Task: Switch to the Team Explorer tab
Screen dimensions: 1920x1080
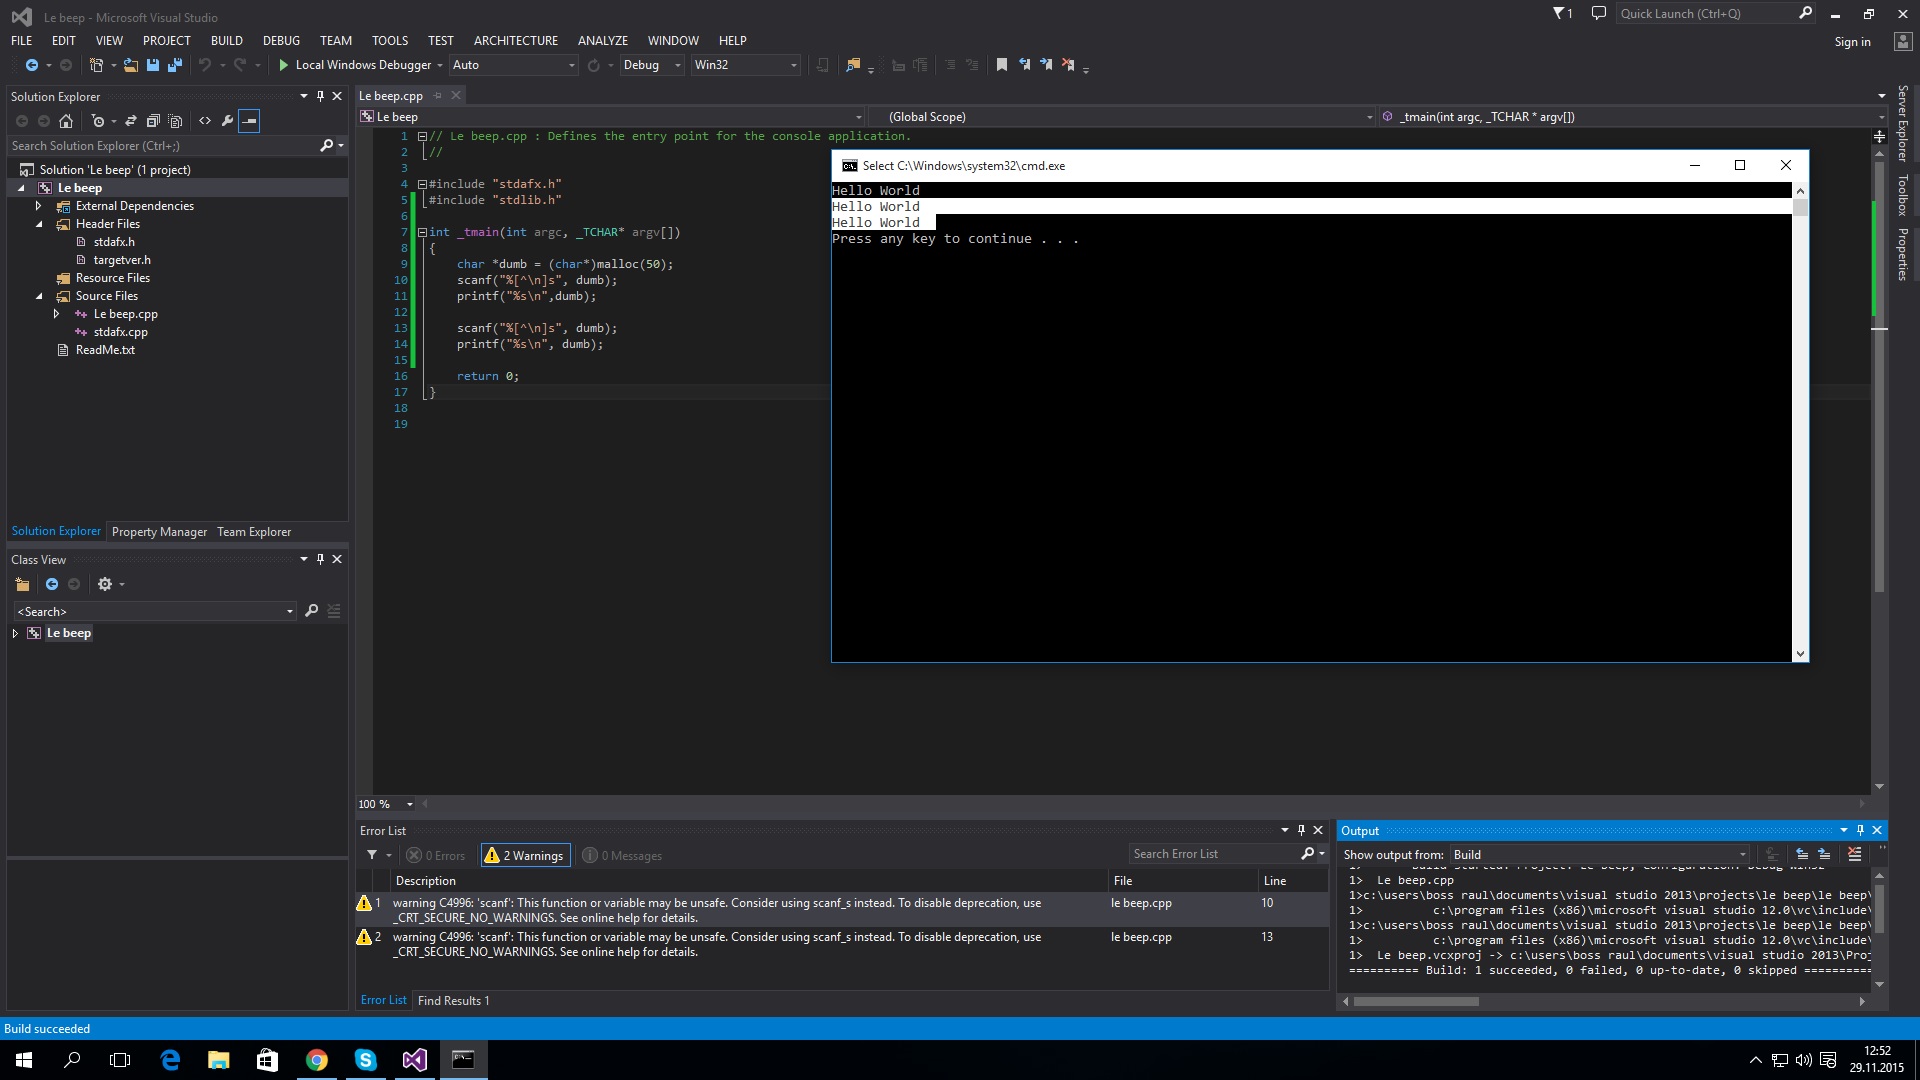Action: (x=254, y=532)
